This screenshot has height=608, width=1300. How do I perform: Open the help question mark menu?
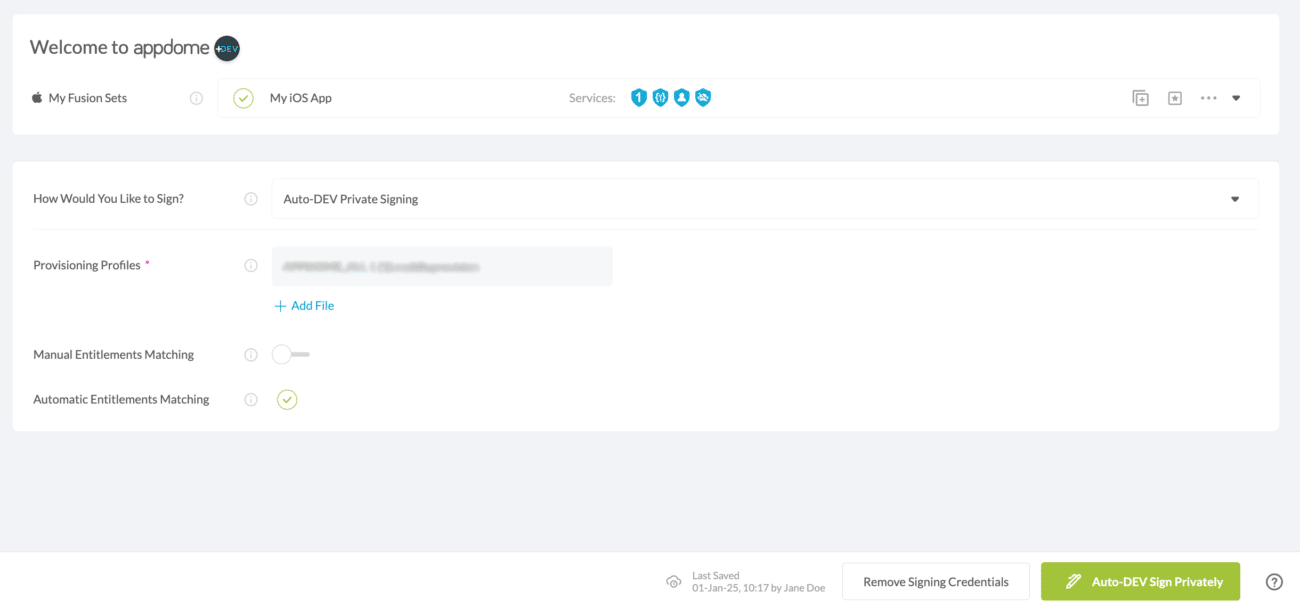point(1274,580)
